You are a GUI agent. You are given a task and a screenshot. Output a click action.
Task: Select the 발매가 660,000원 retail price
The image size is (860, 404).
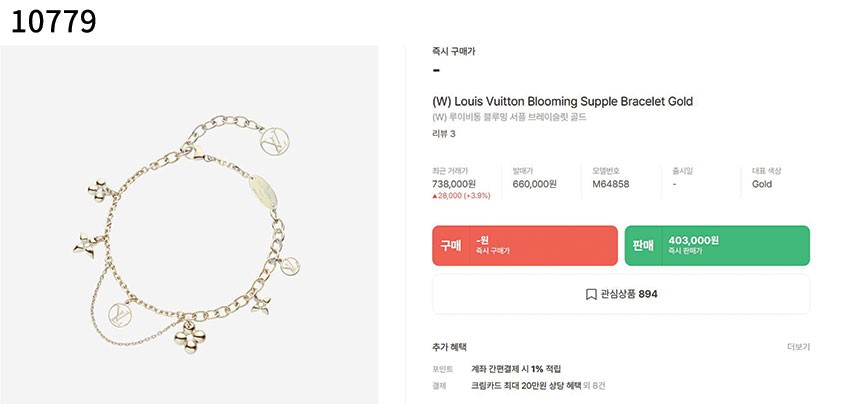534,184
